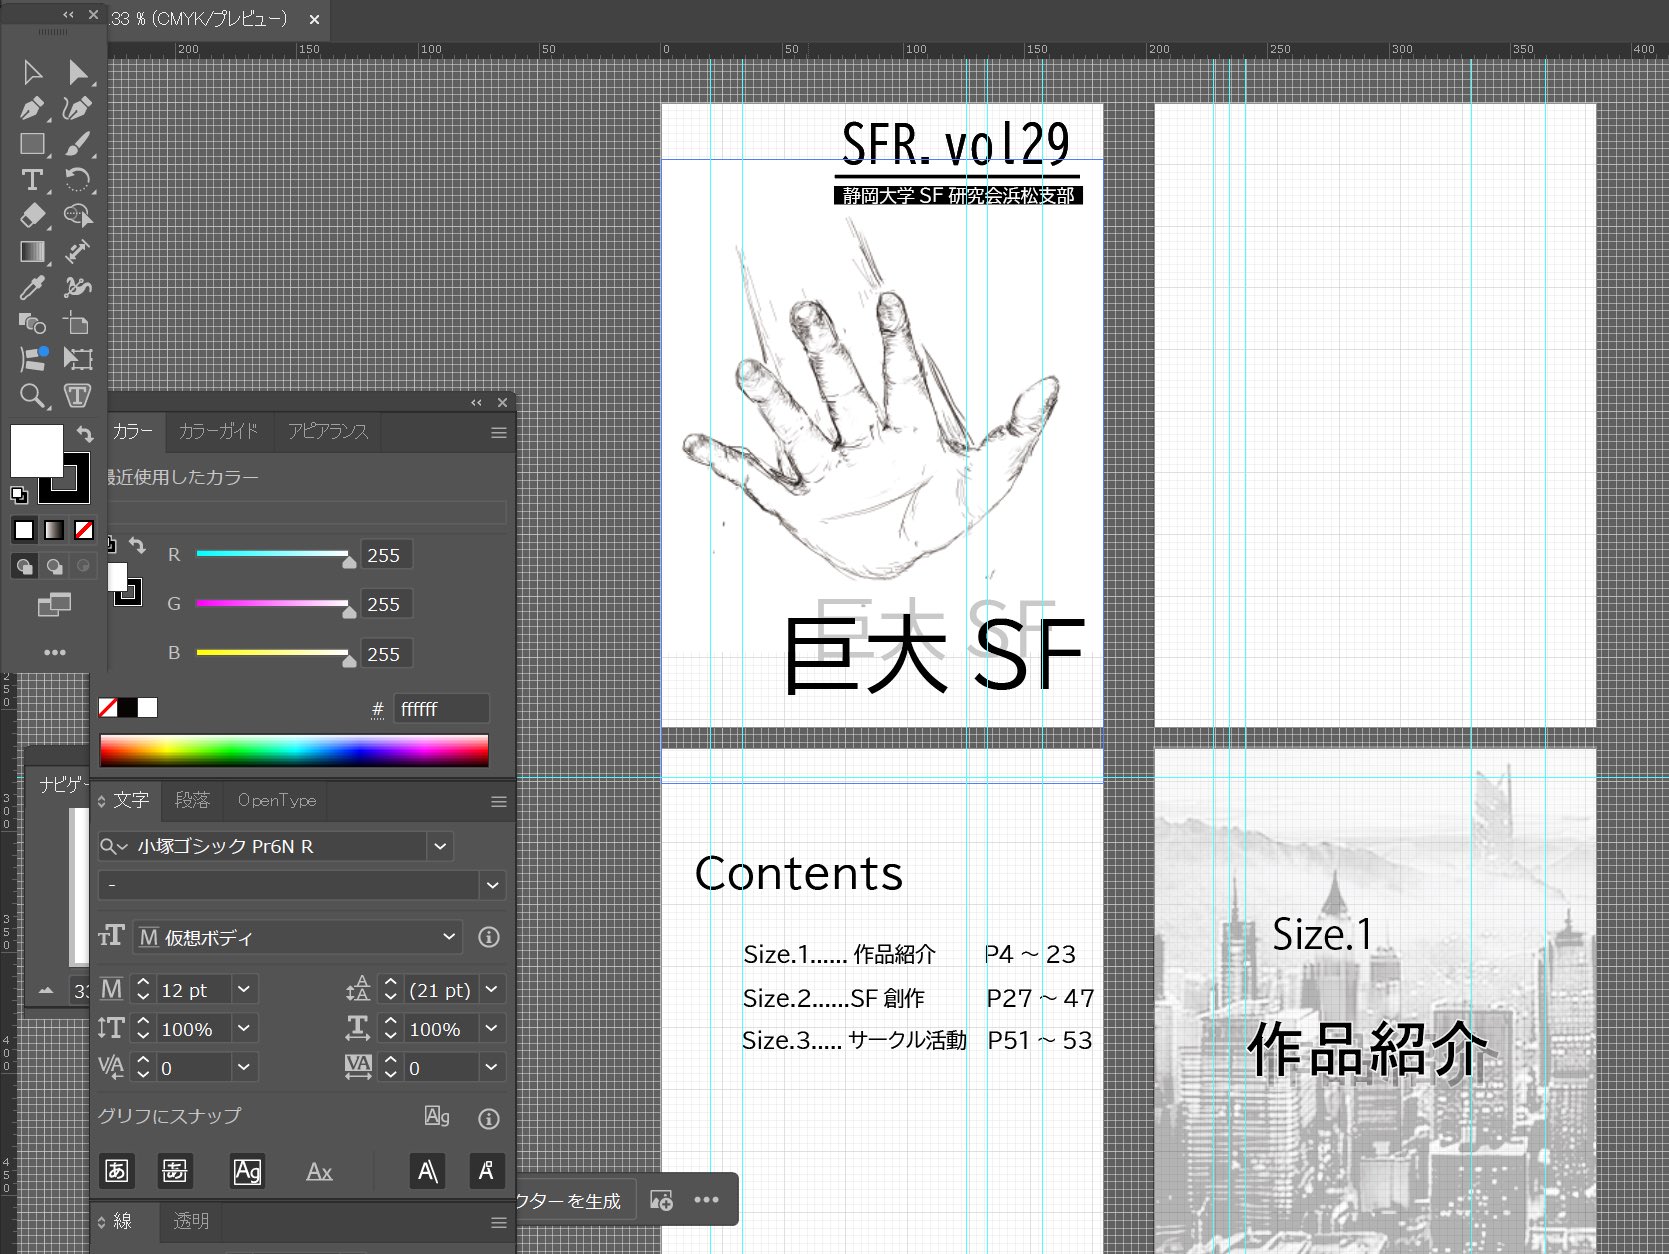The image size is (1669, 1254).
Task: Switch paint mode to Gradient
Action: pyautogui.click(x=54, y=530)
